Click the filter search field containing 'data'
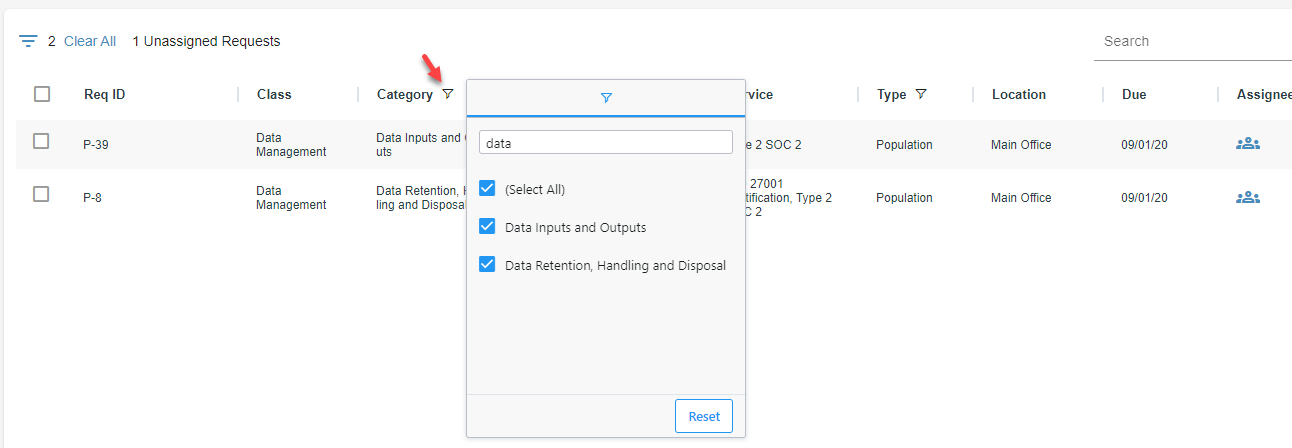 point(606,143)
